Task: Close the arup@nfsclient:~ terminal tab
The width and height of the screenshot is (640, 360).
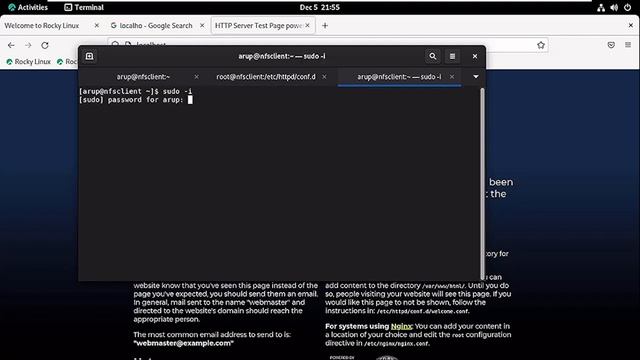Action: coord(196,77)
